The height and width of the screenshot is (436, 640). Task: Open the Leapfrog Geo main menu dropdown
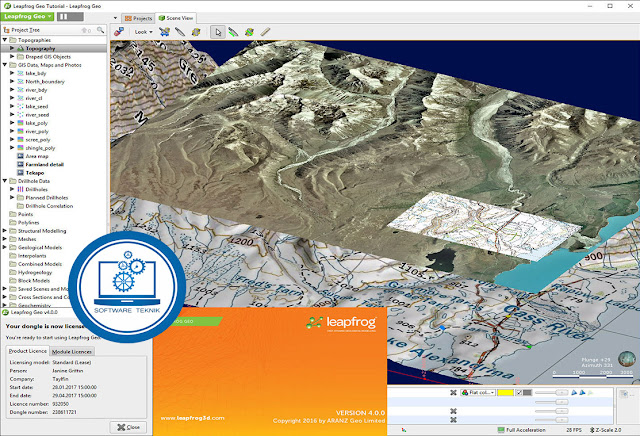(27, 16)
